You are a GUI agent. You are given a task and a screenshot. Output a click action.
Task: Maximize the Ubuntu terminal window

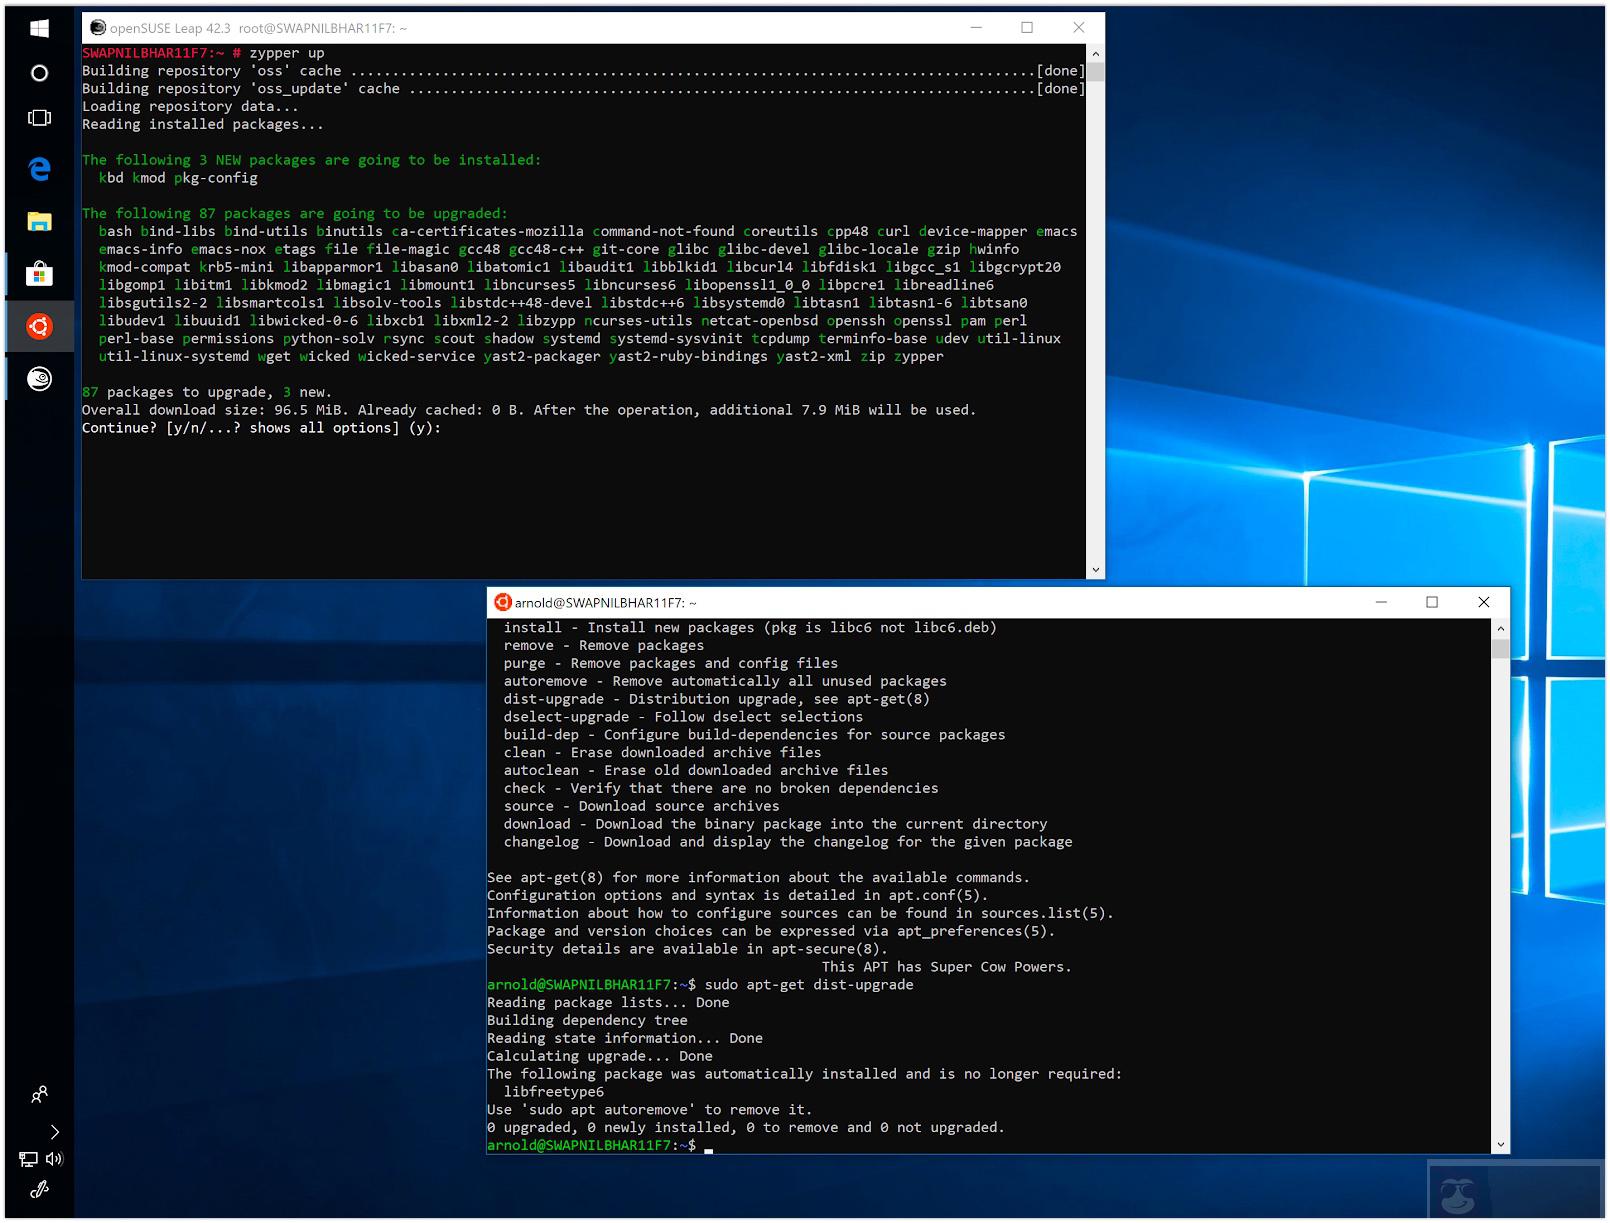[1434, 602]
